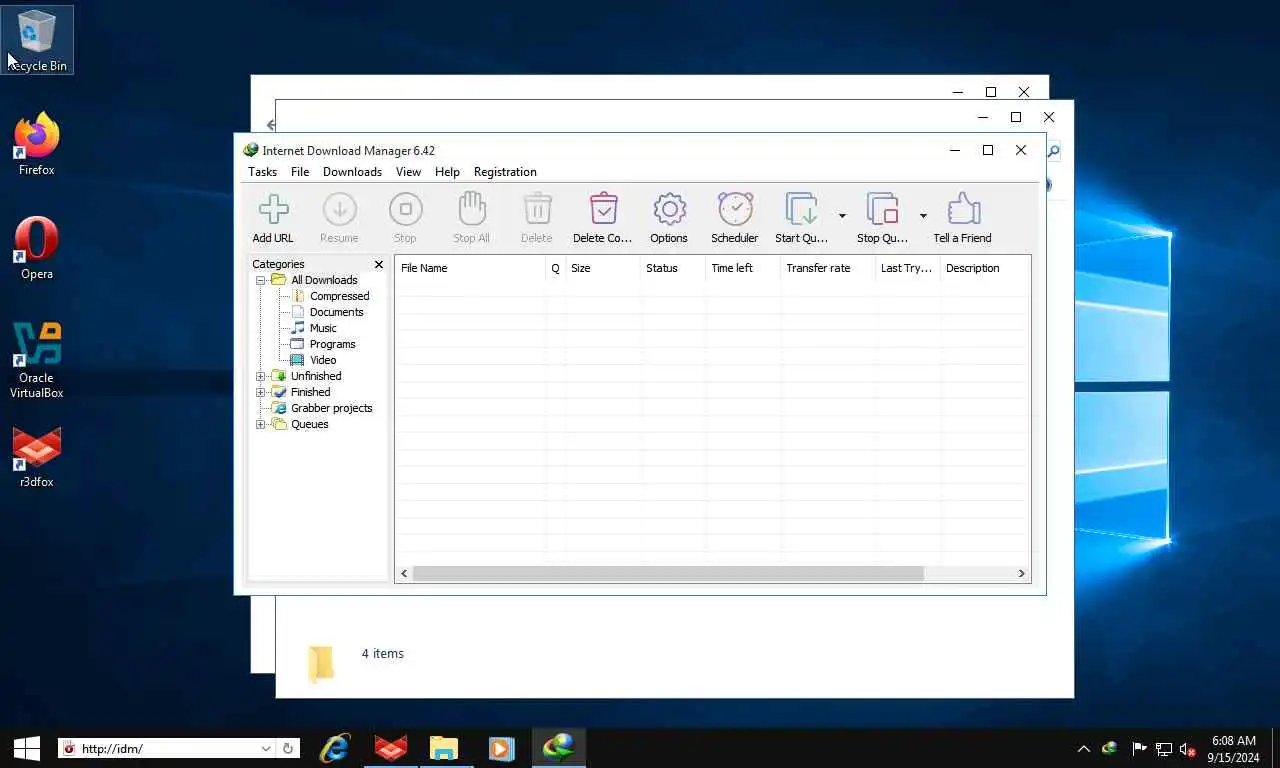Click the Stop toolbar icon
Image resolution: width=1280 pixels, height=768 pixels.
click(x=405, y=210)
